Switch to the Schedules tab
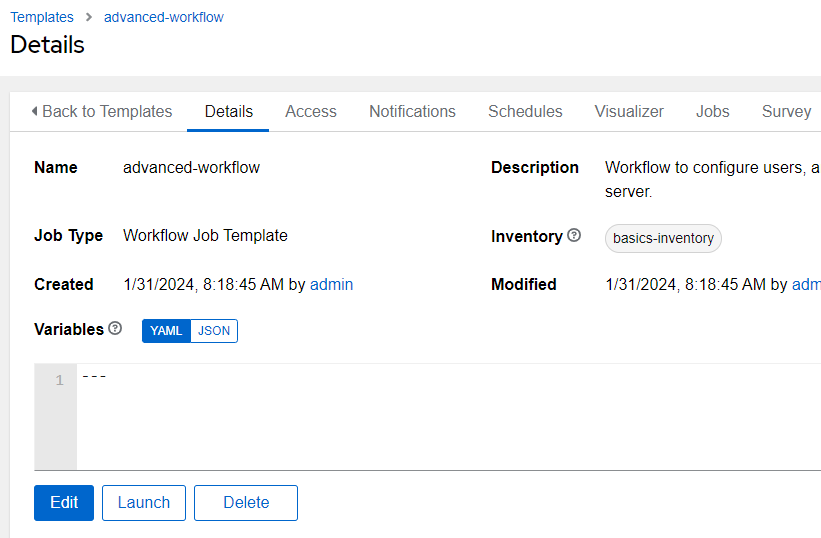The image size is (821, 538). pyautogui.click(x=525, y=111)
